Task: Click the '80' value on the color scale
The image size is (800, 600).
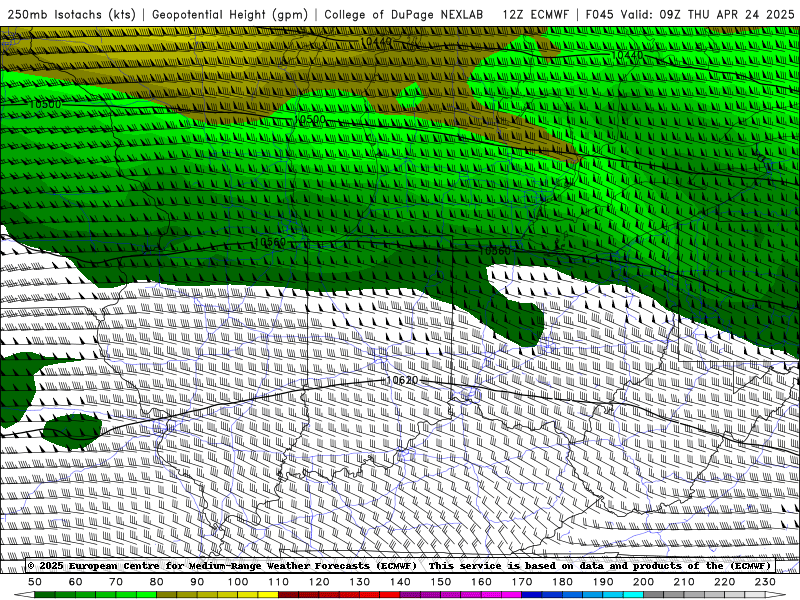Action: click(157, 582)
